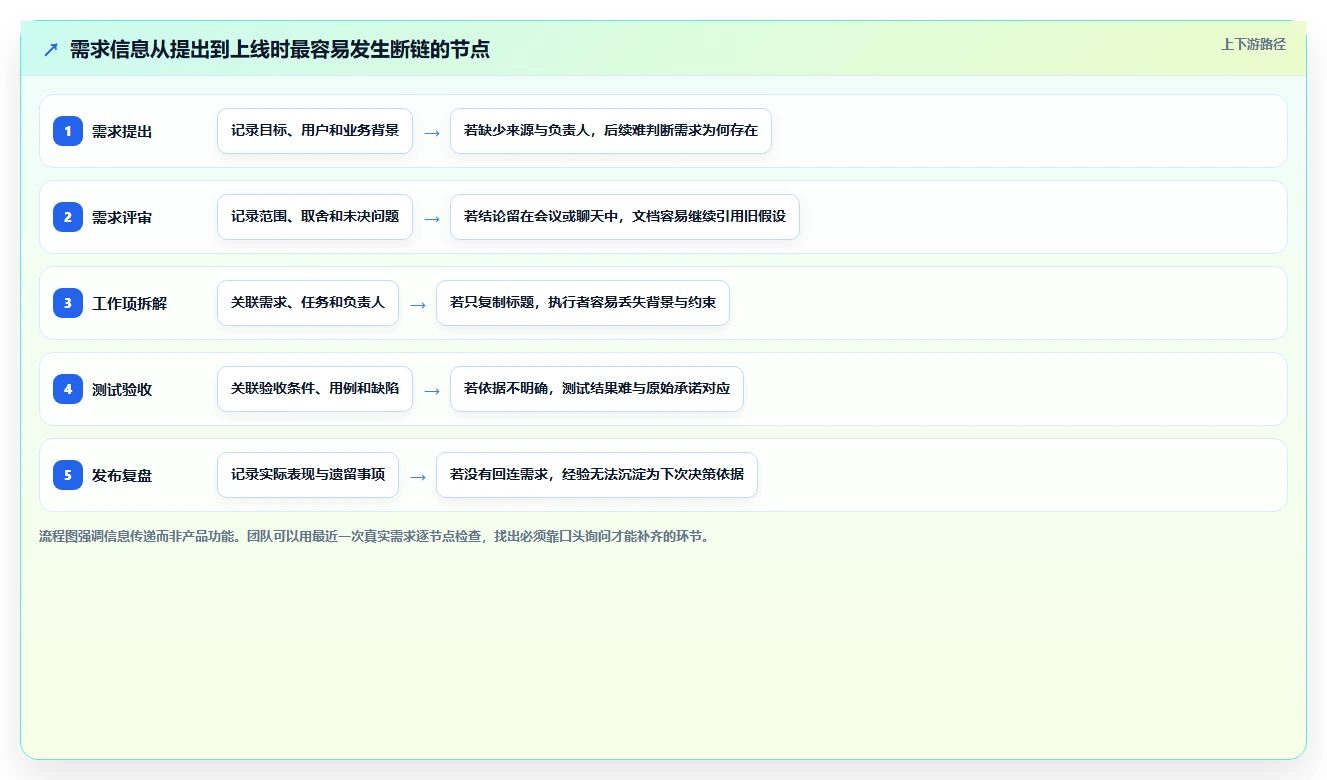Click the diagonal arrow icon beside the title
The height and width of the screenshot is (780, 1327).
51,49
